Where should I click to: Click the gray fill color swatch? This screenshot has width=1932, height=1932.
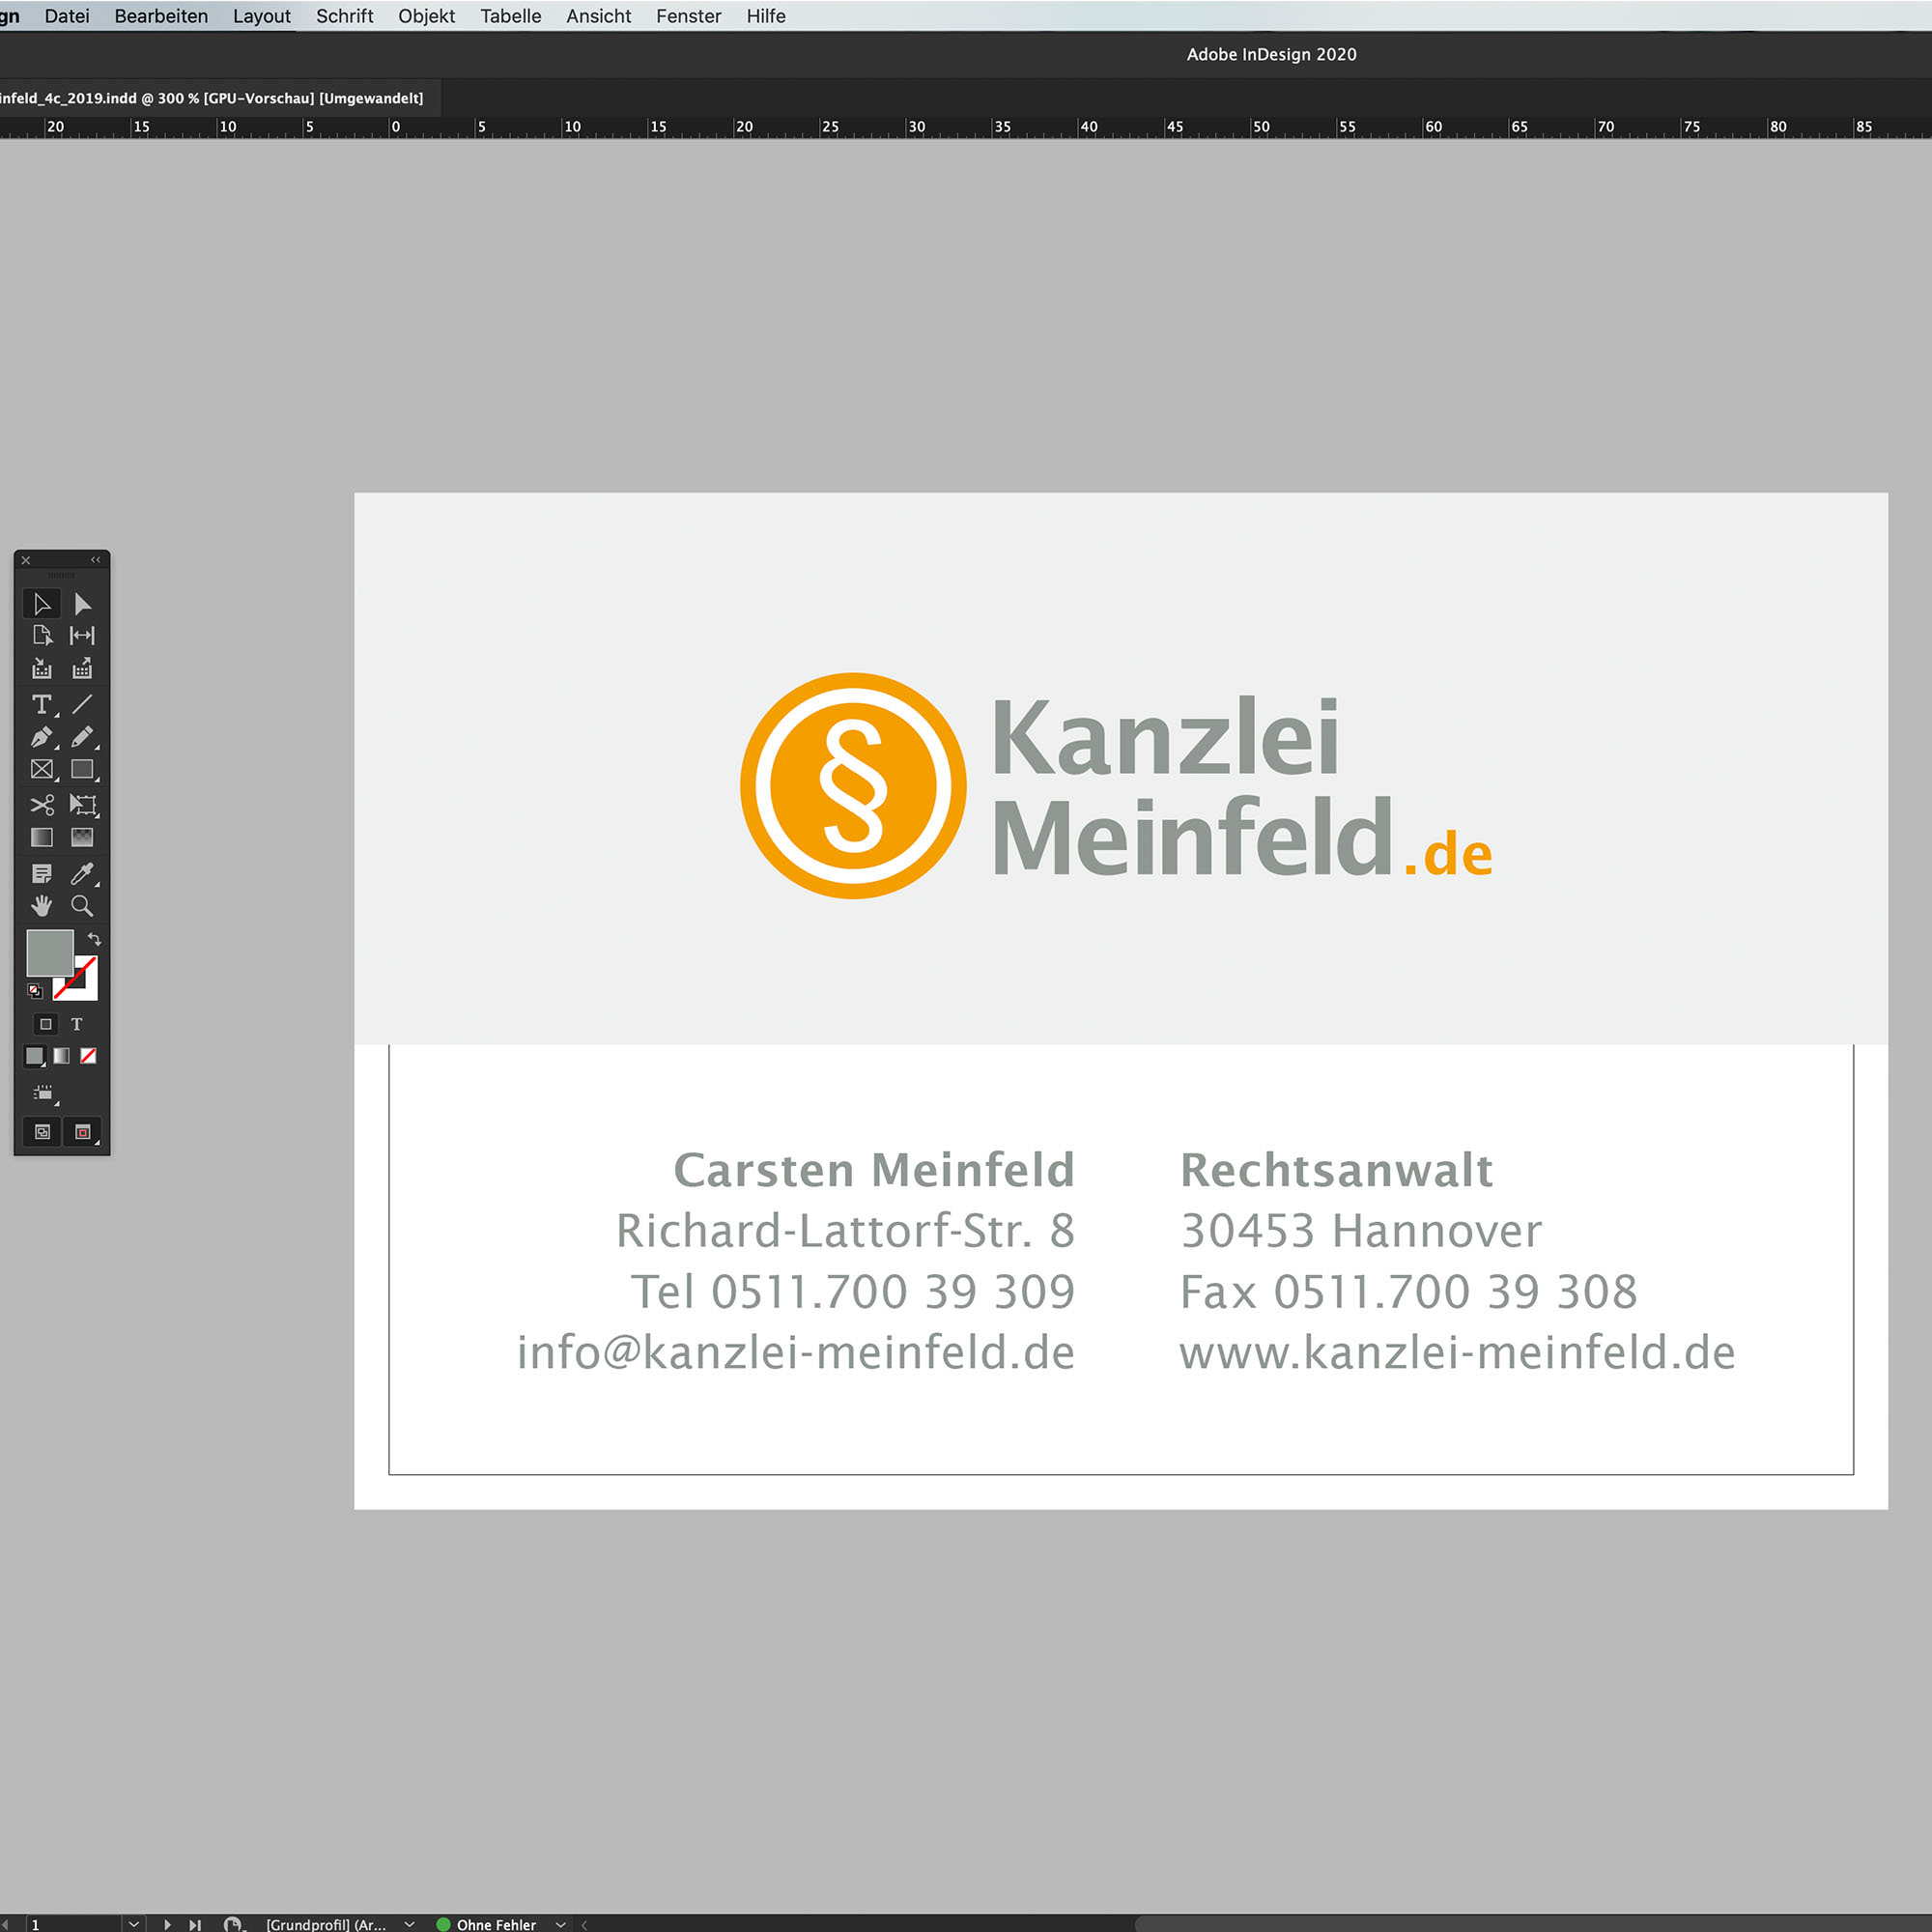click(x=49, y=952)
